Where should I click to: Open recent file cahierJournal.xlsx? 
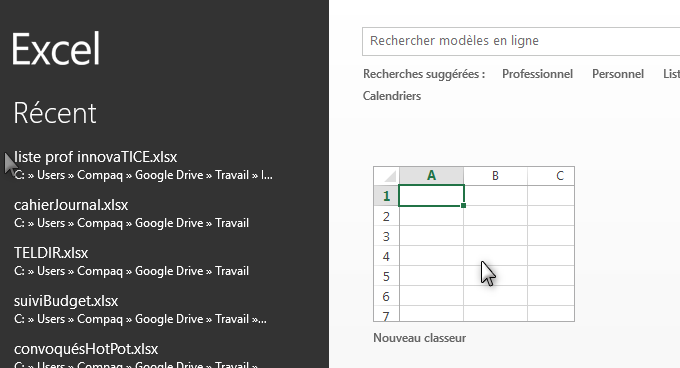click(71, 205)
